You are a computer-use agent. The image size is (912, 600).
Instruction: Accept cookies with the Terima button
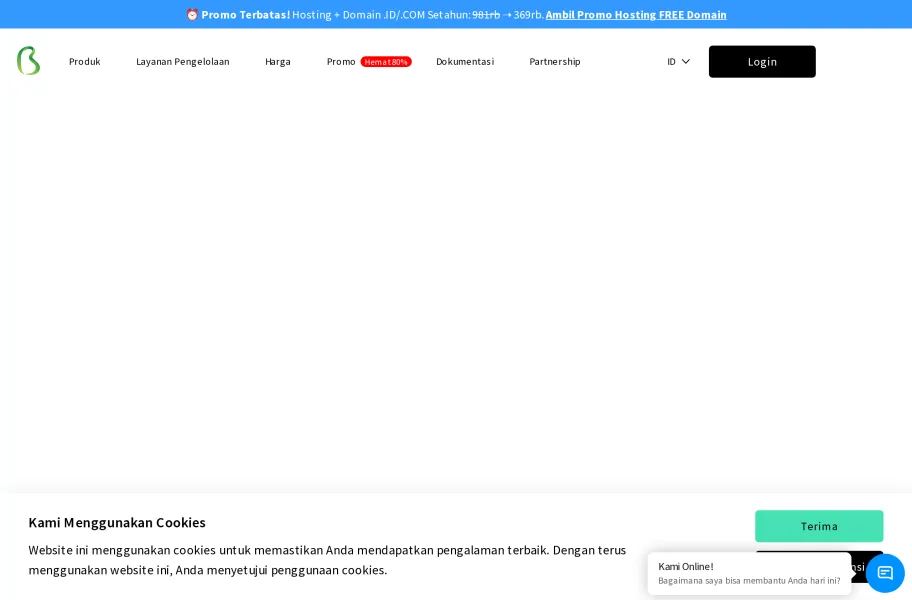click(819, 526)
